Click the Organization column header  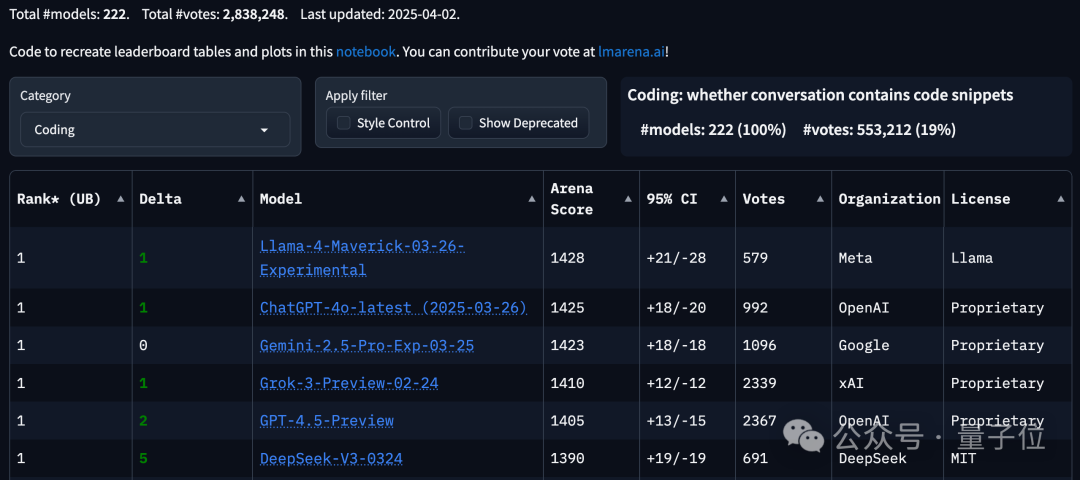tap(889, 199)
